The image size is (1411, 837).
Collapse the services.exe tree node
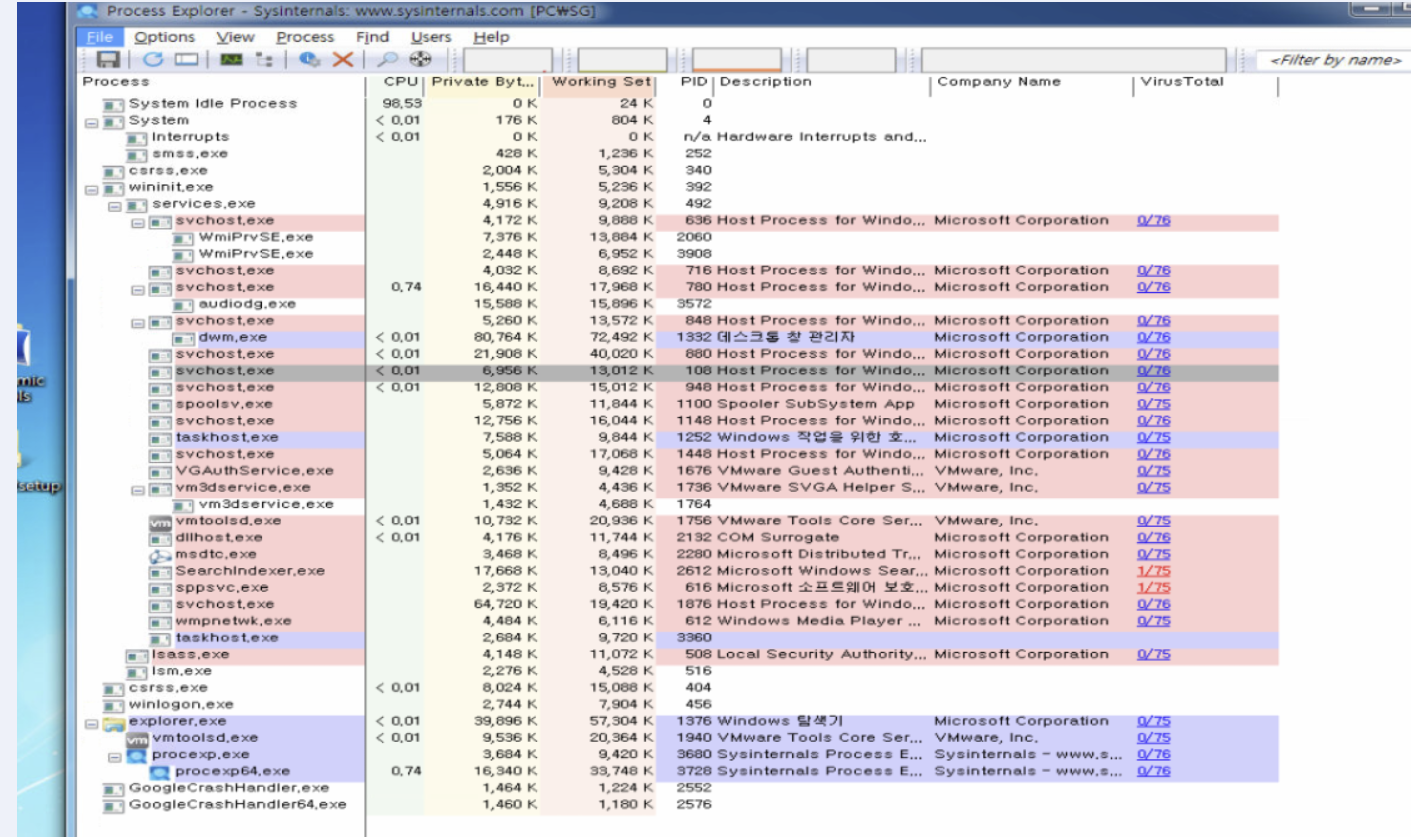115,205
